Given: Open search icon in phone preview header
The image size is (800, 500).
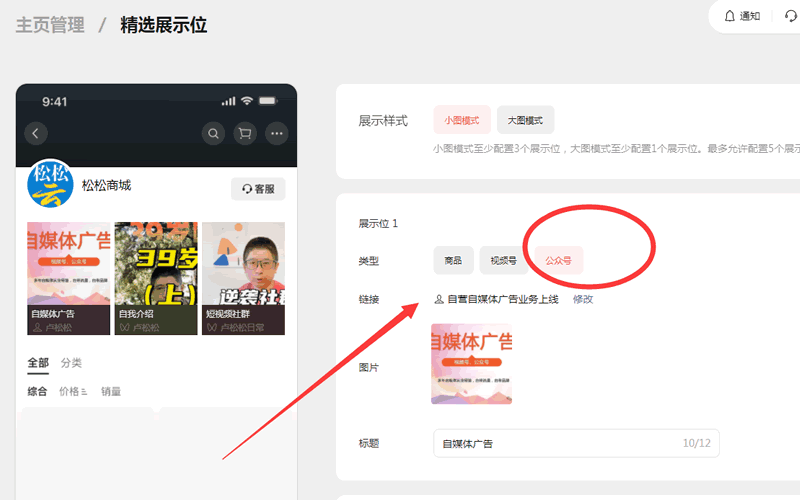Looking at the screenshot, I should click(x=213, y=134).
